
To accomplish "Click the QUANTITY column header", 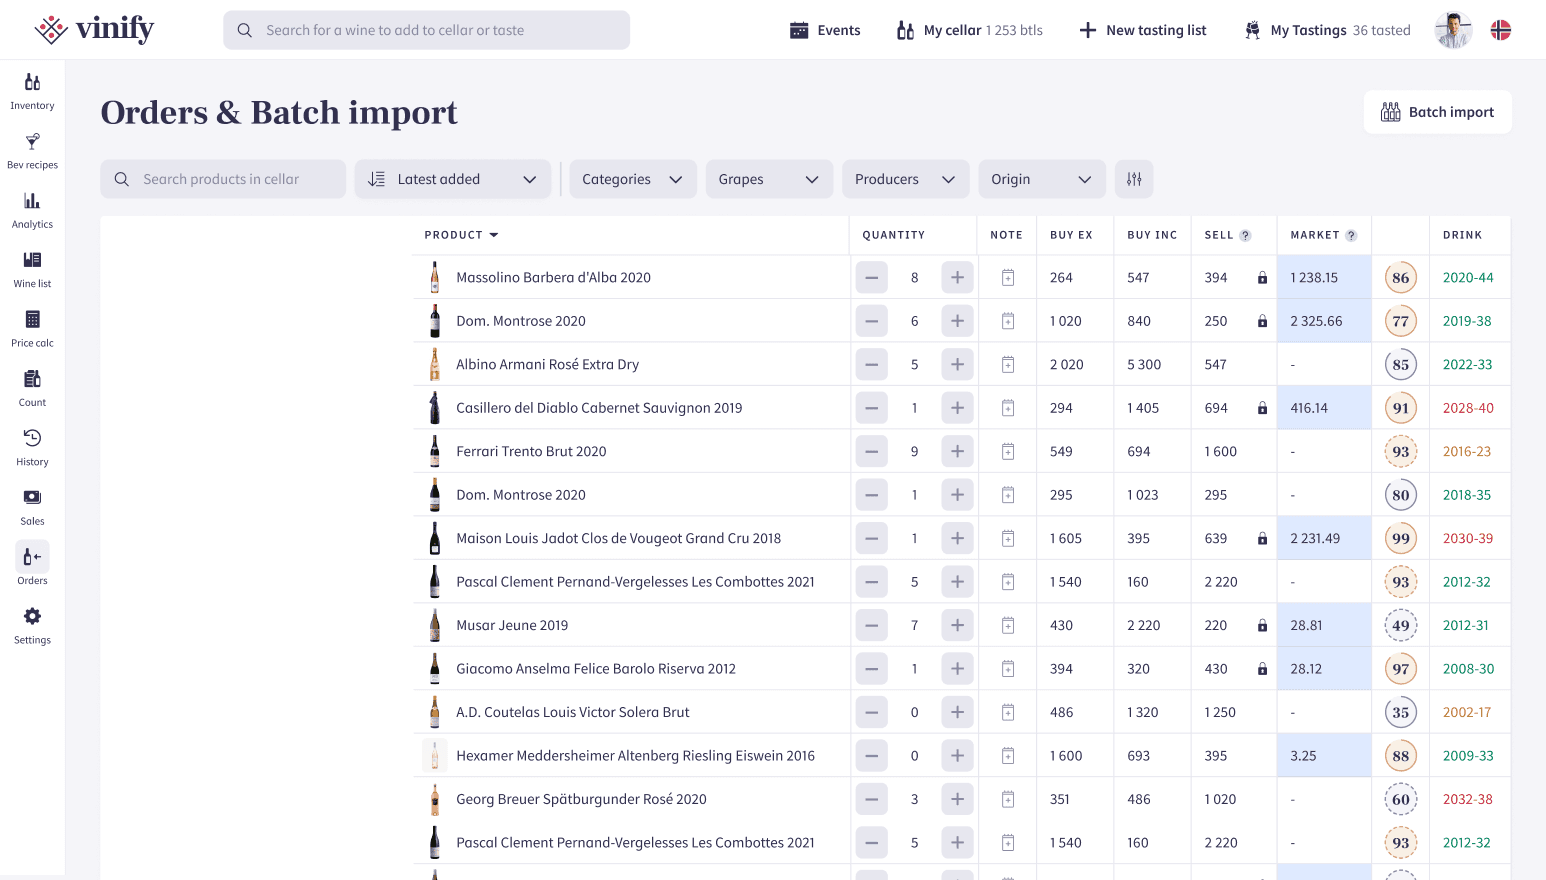I will 893,235.
